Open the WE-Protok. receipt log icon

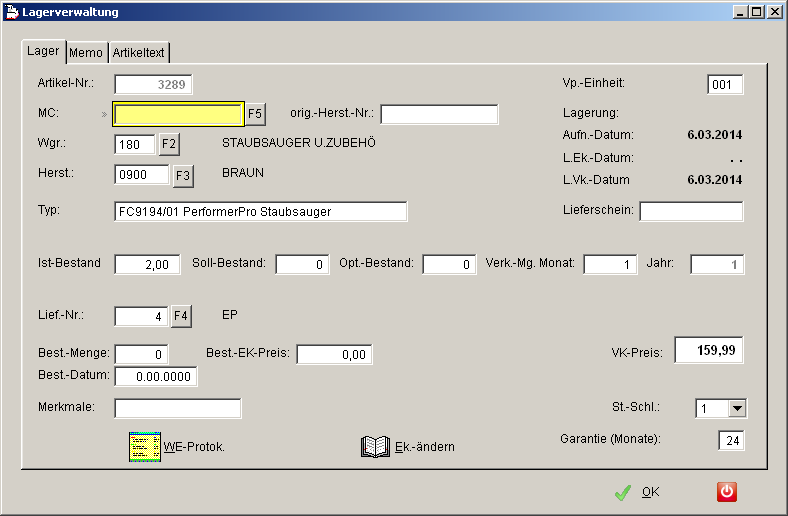tap(145, 447)
